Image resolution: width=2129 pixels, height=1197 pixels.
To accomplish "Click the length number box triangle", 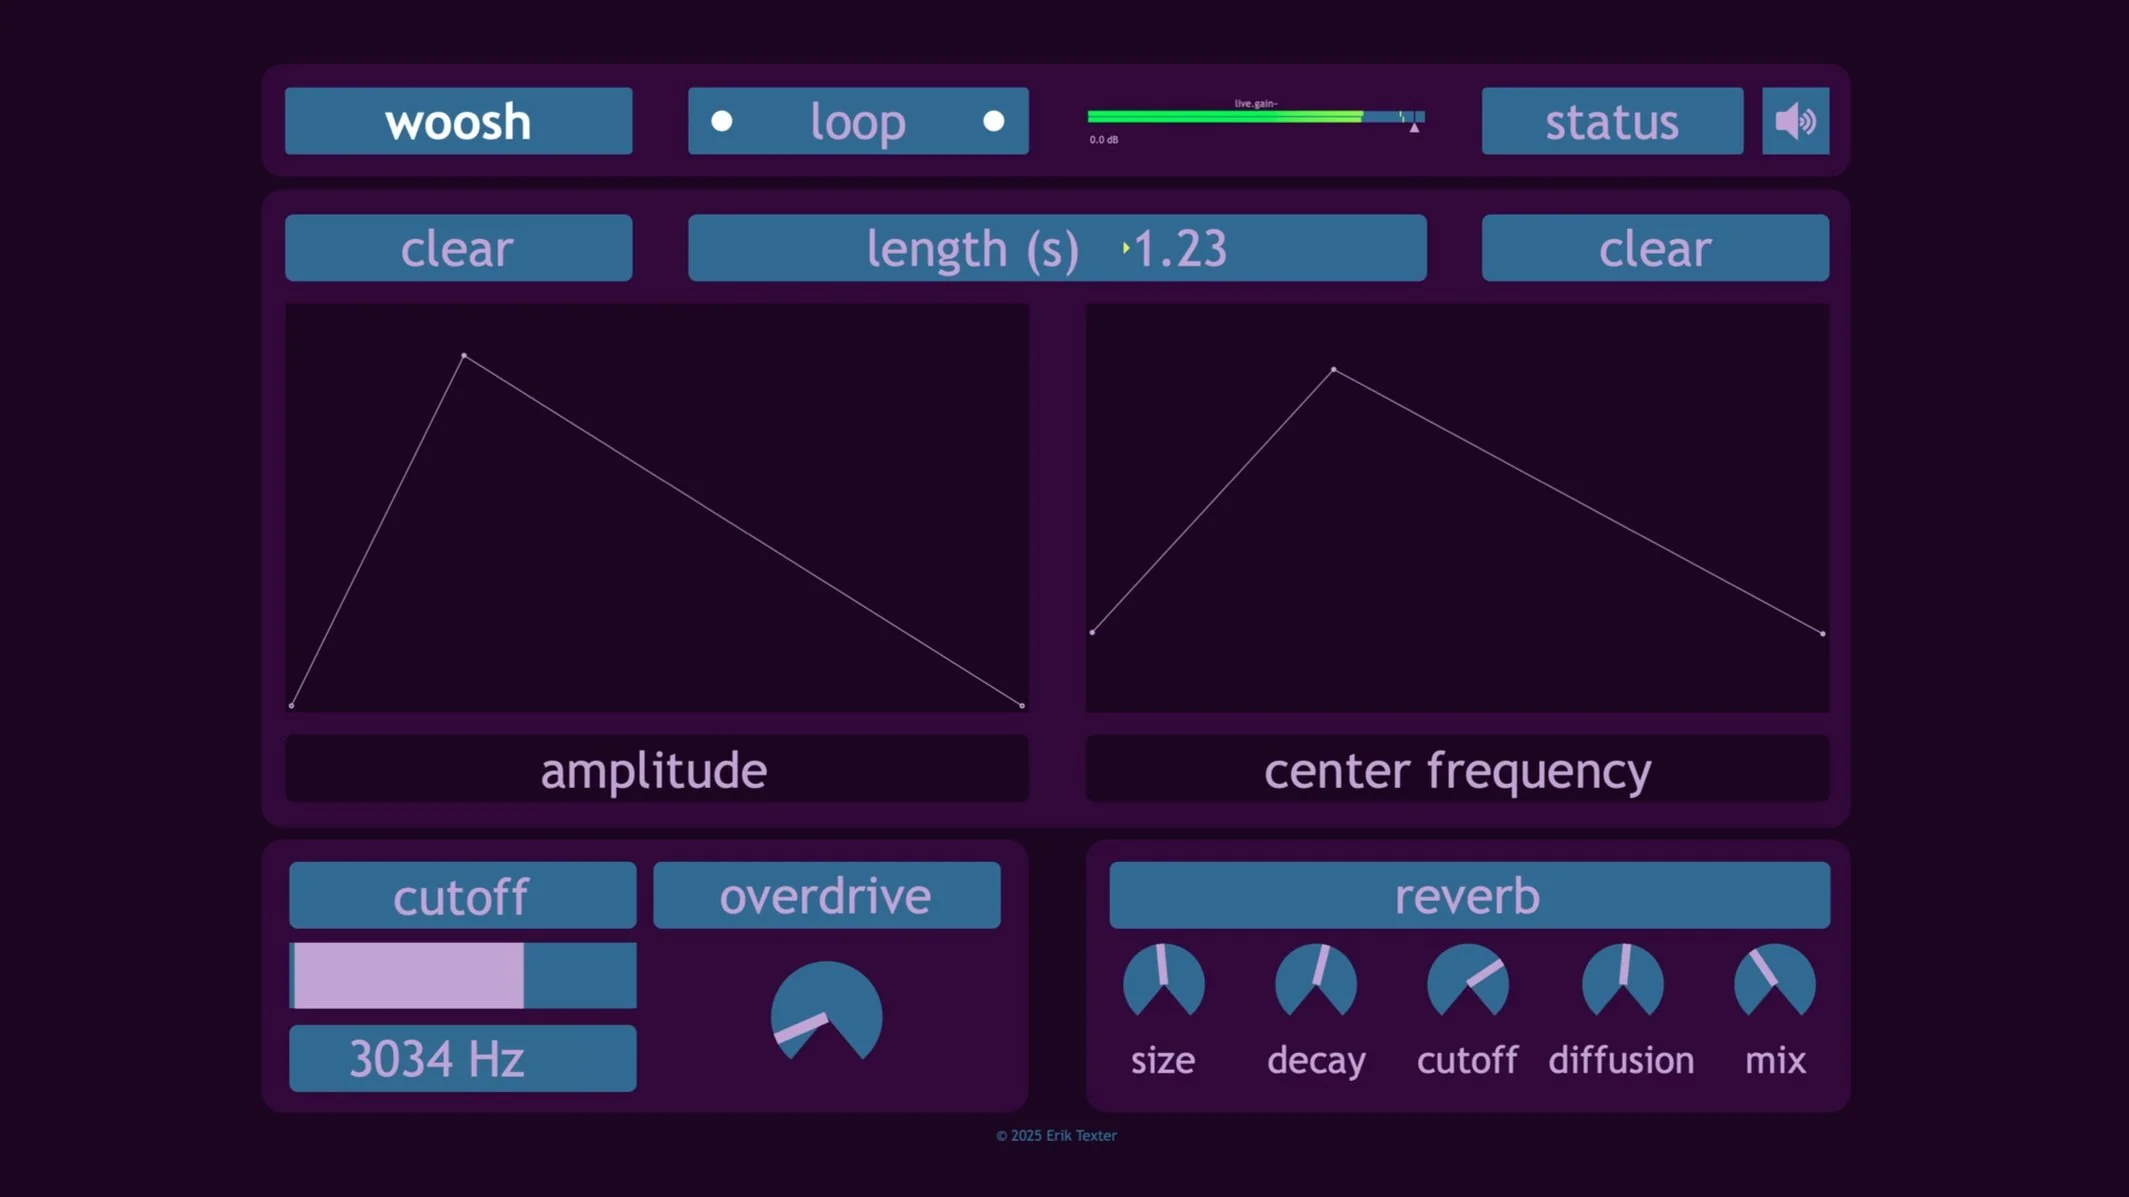I will tap(1126, 248).
